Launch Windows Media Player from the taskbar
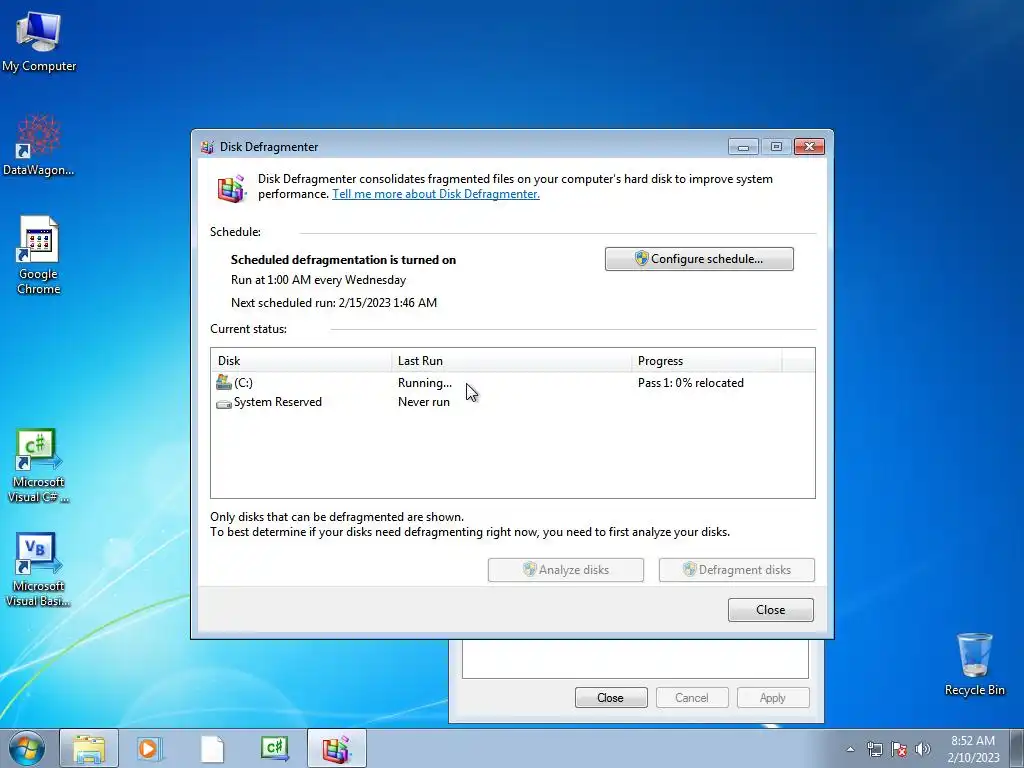 point(150,748)
